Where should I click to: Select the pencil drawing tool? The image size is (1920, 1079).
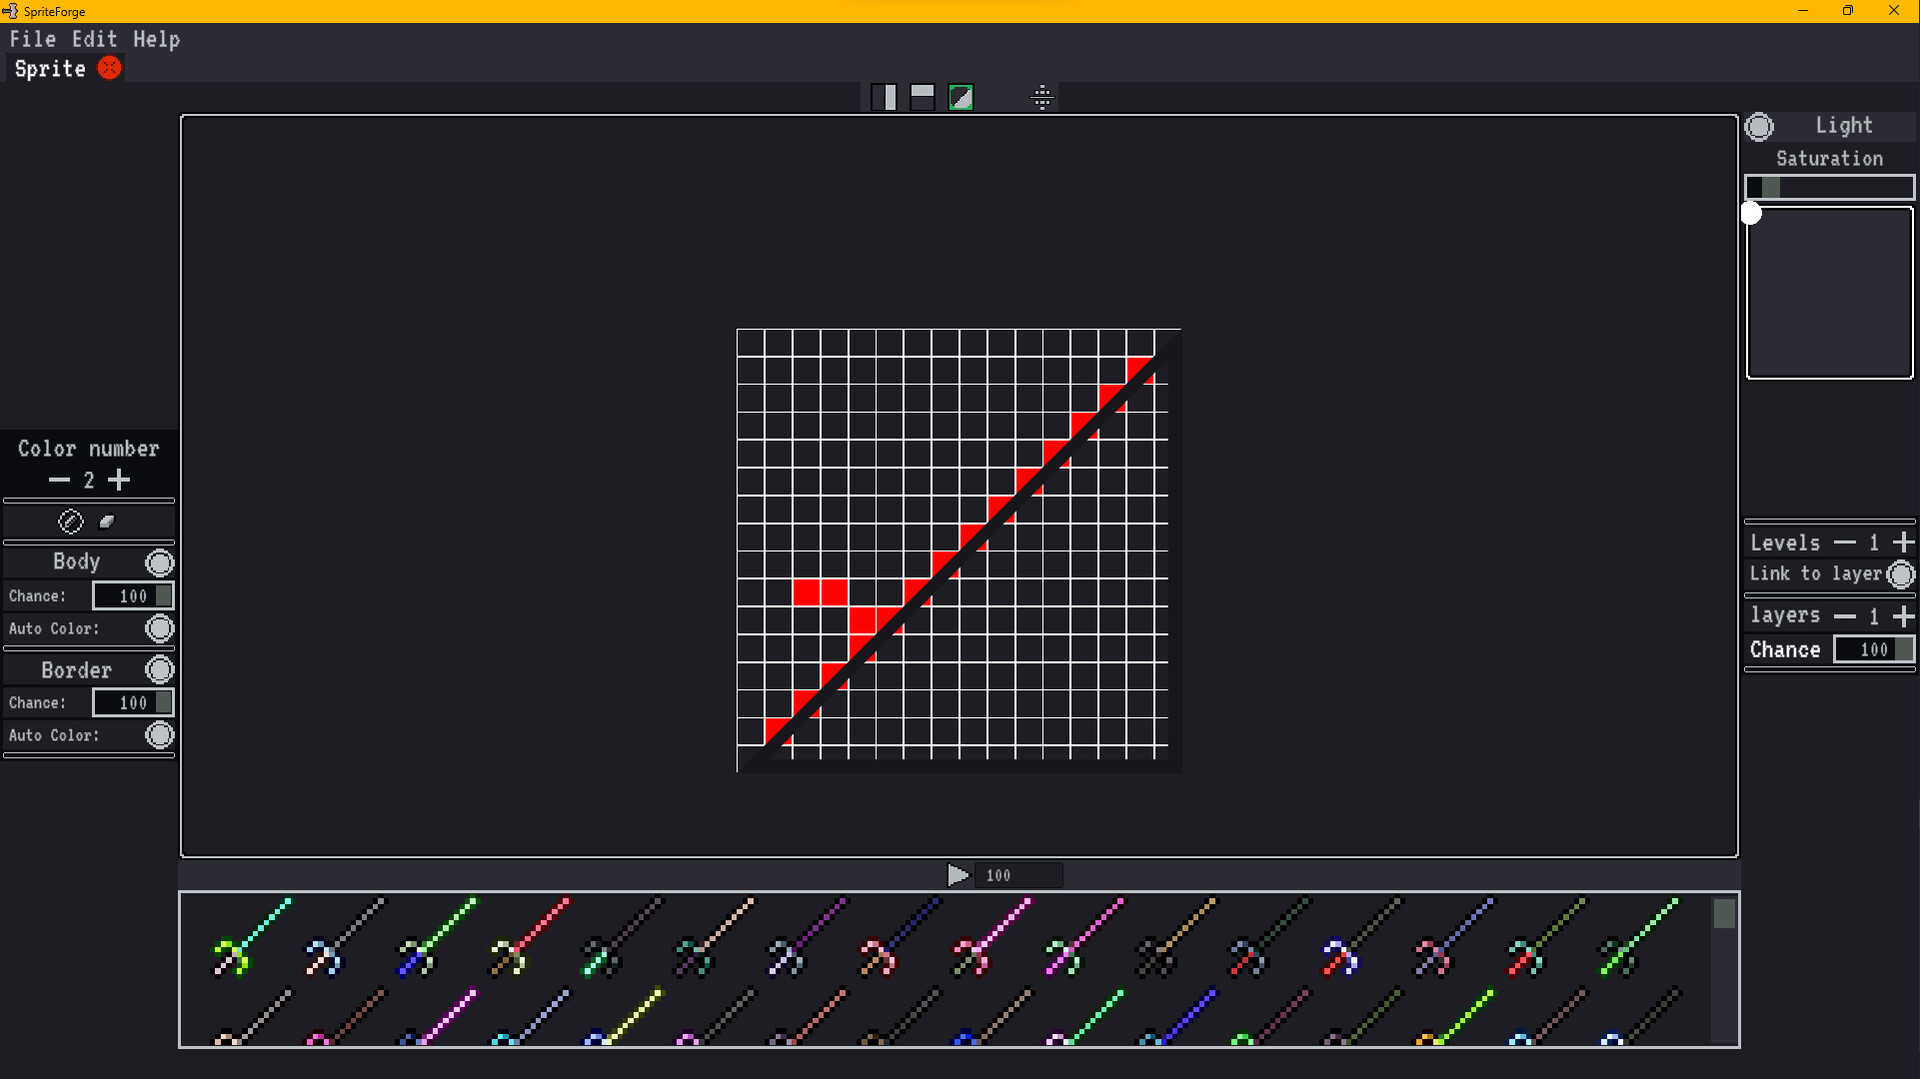71,521
